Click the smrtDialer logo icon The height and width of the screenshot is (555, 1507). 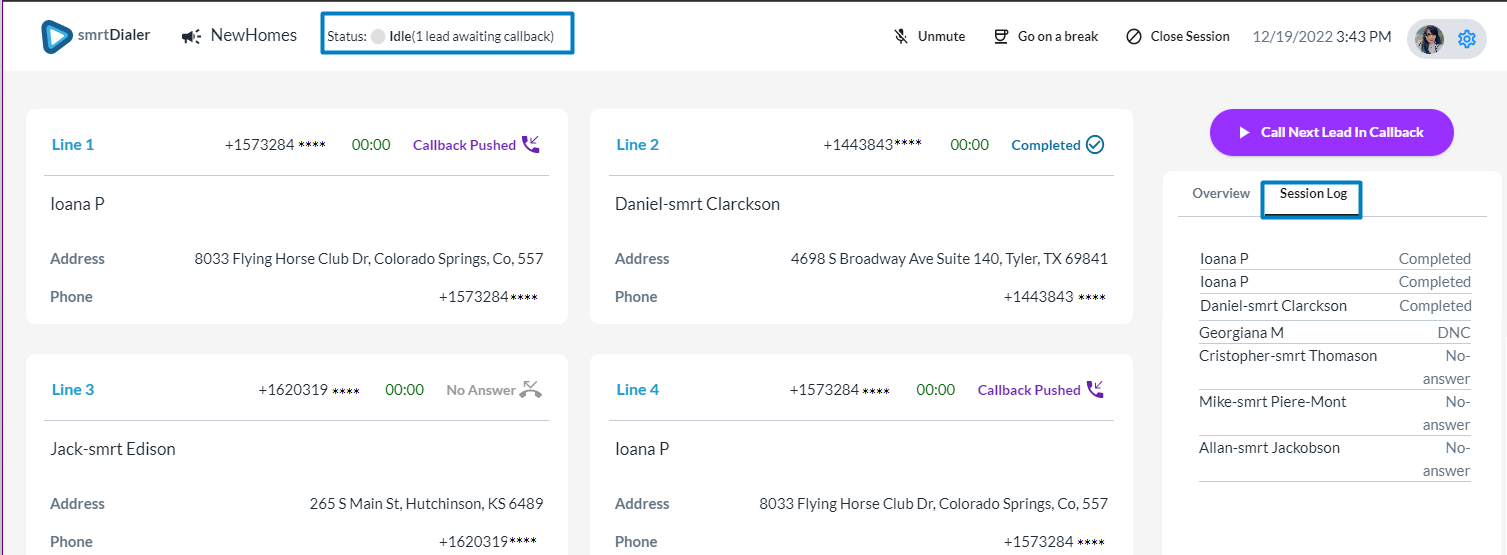pyautogui.click(x=57, y=36)
